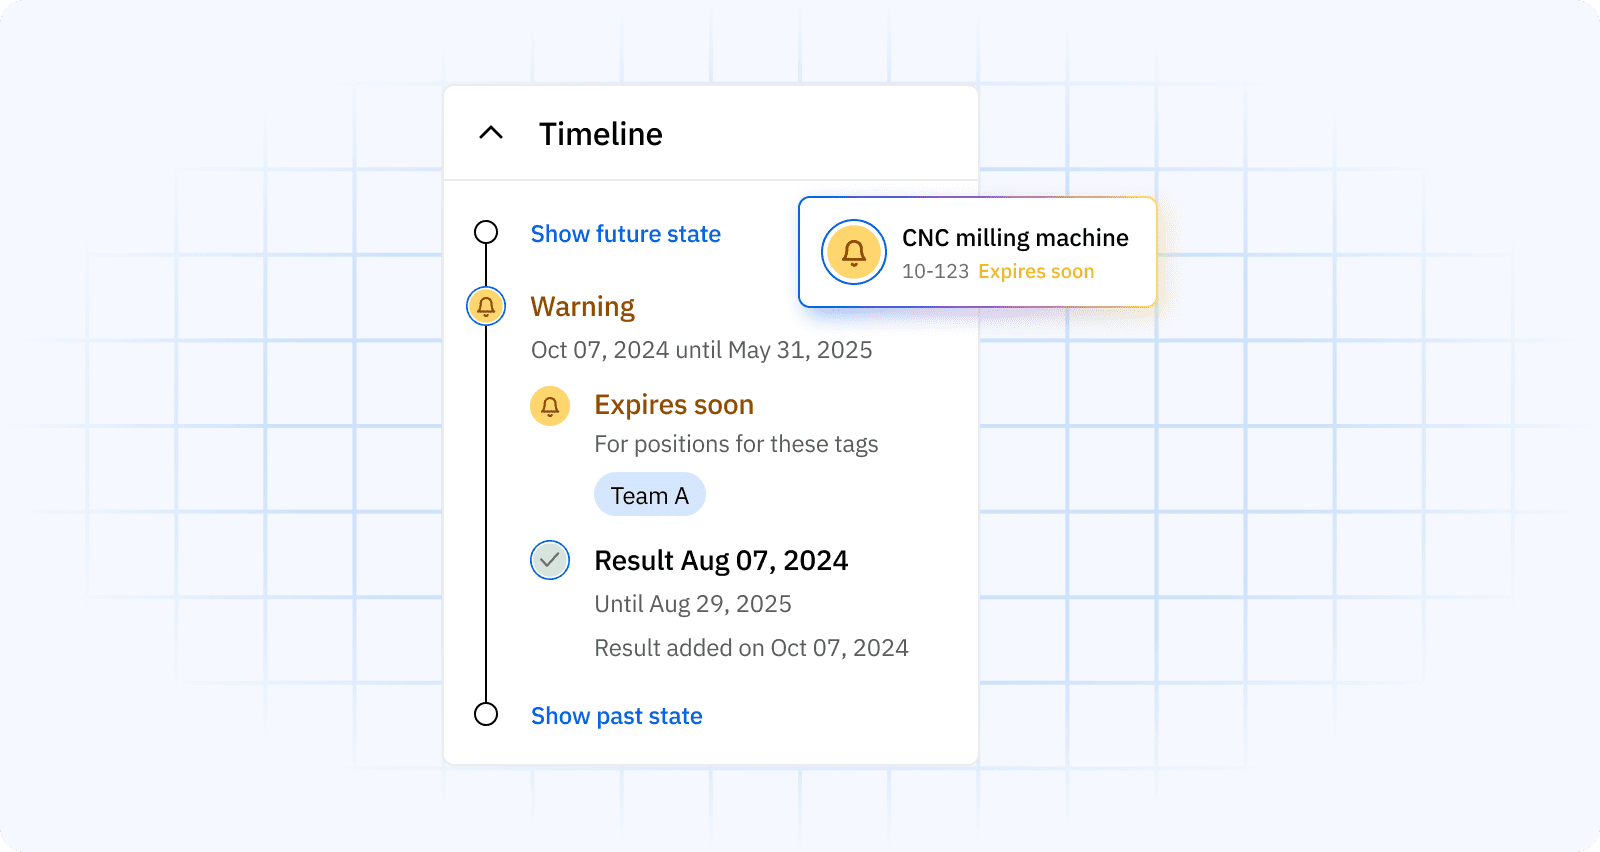Open the CNC milling machine notification card
Viewport: 1600px width, 852px height.
tap(977, 252)
